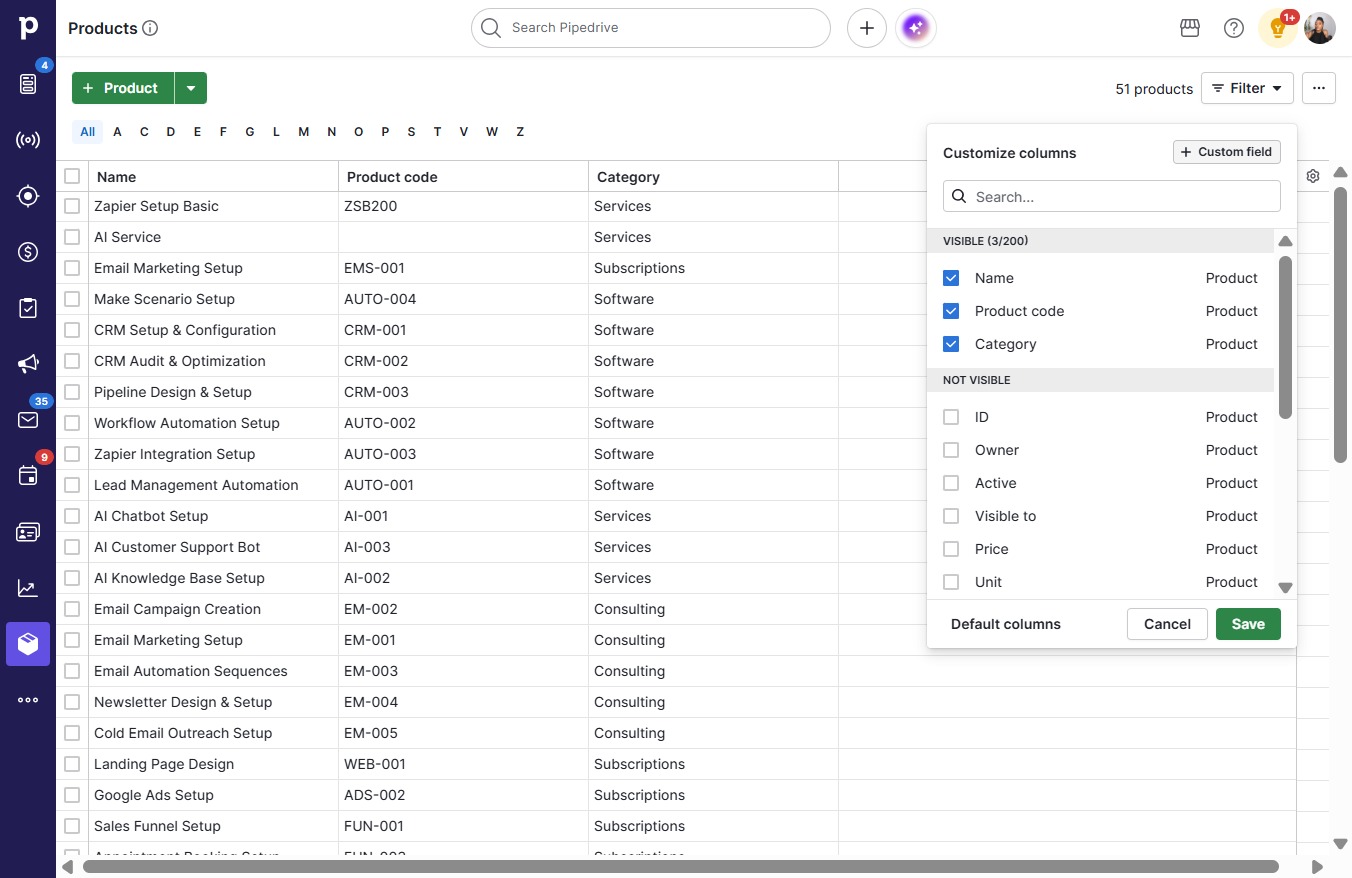Check ID column checkbox
The image size is (1352, 878).
coord(951,417)
